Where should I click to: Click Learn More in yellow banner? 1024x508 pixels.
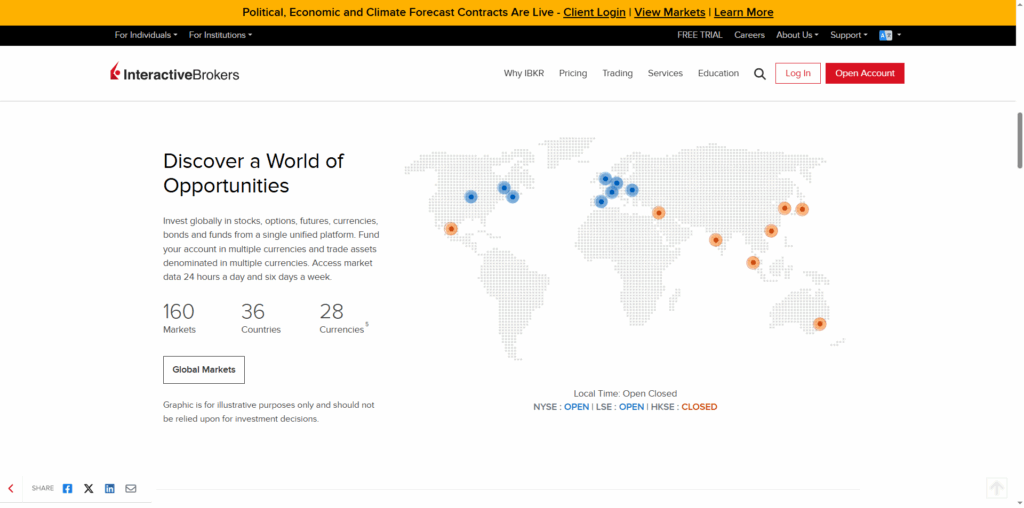coord(743,12)
